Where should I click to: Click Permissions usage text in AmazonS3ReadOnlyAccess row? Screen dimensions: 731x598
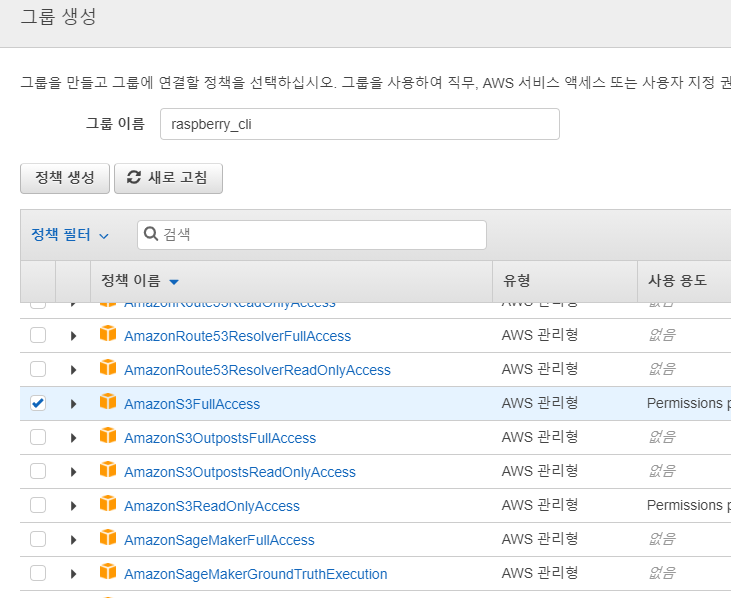coord(689,505)
